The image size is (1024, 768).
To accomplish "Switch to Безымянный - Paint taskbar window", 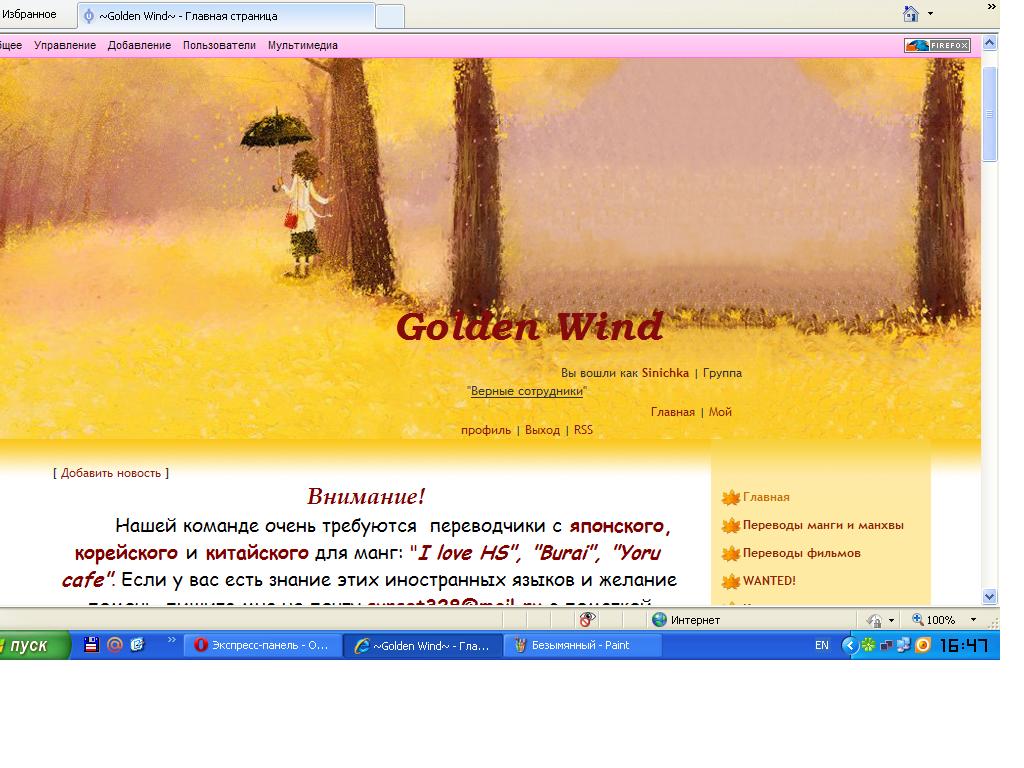I will pyautogui.click(x=583, y=645).
